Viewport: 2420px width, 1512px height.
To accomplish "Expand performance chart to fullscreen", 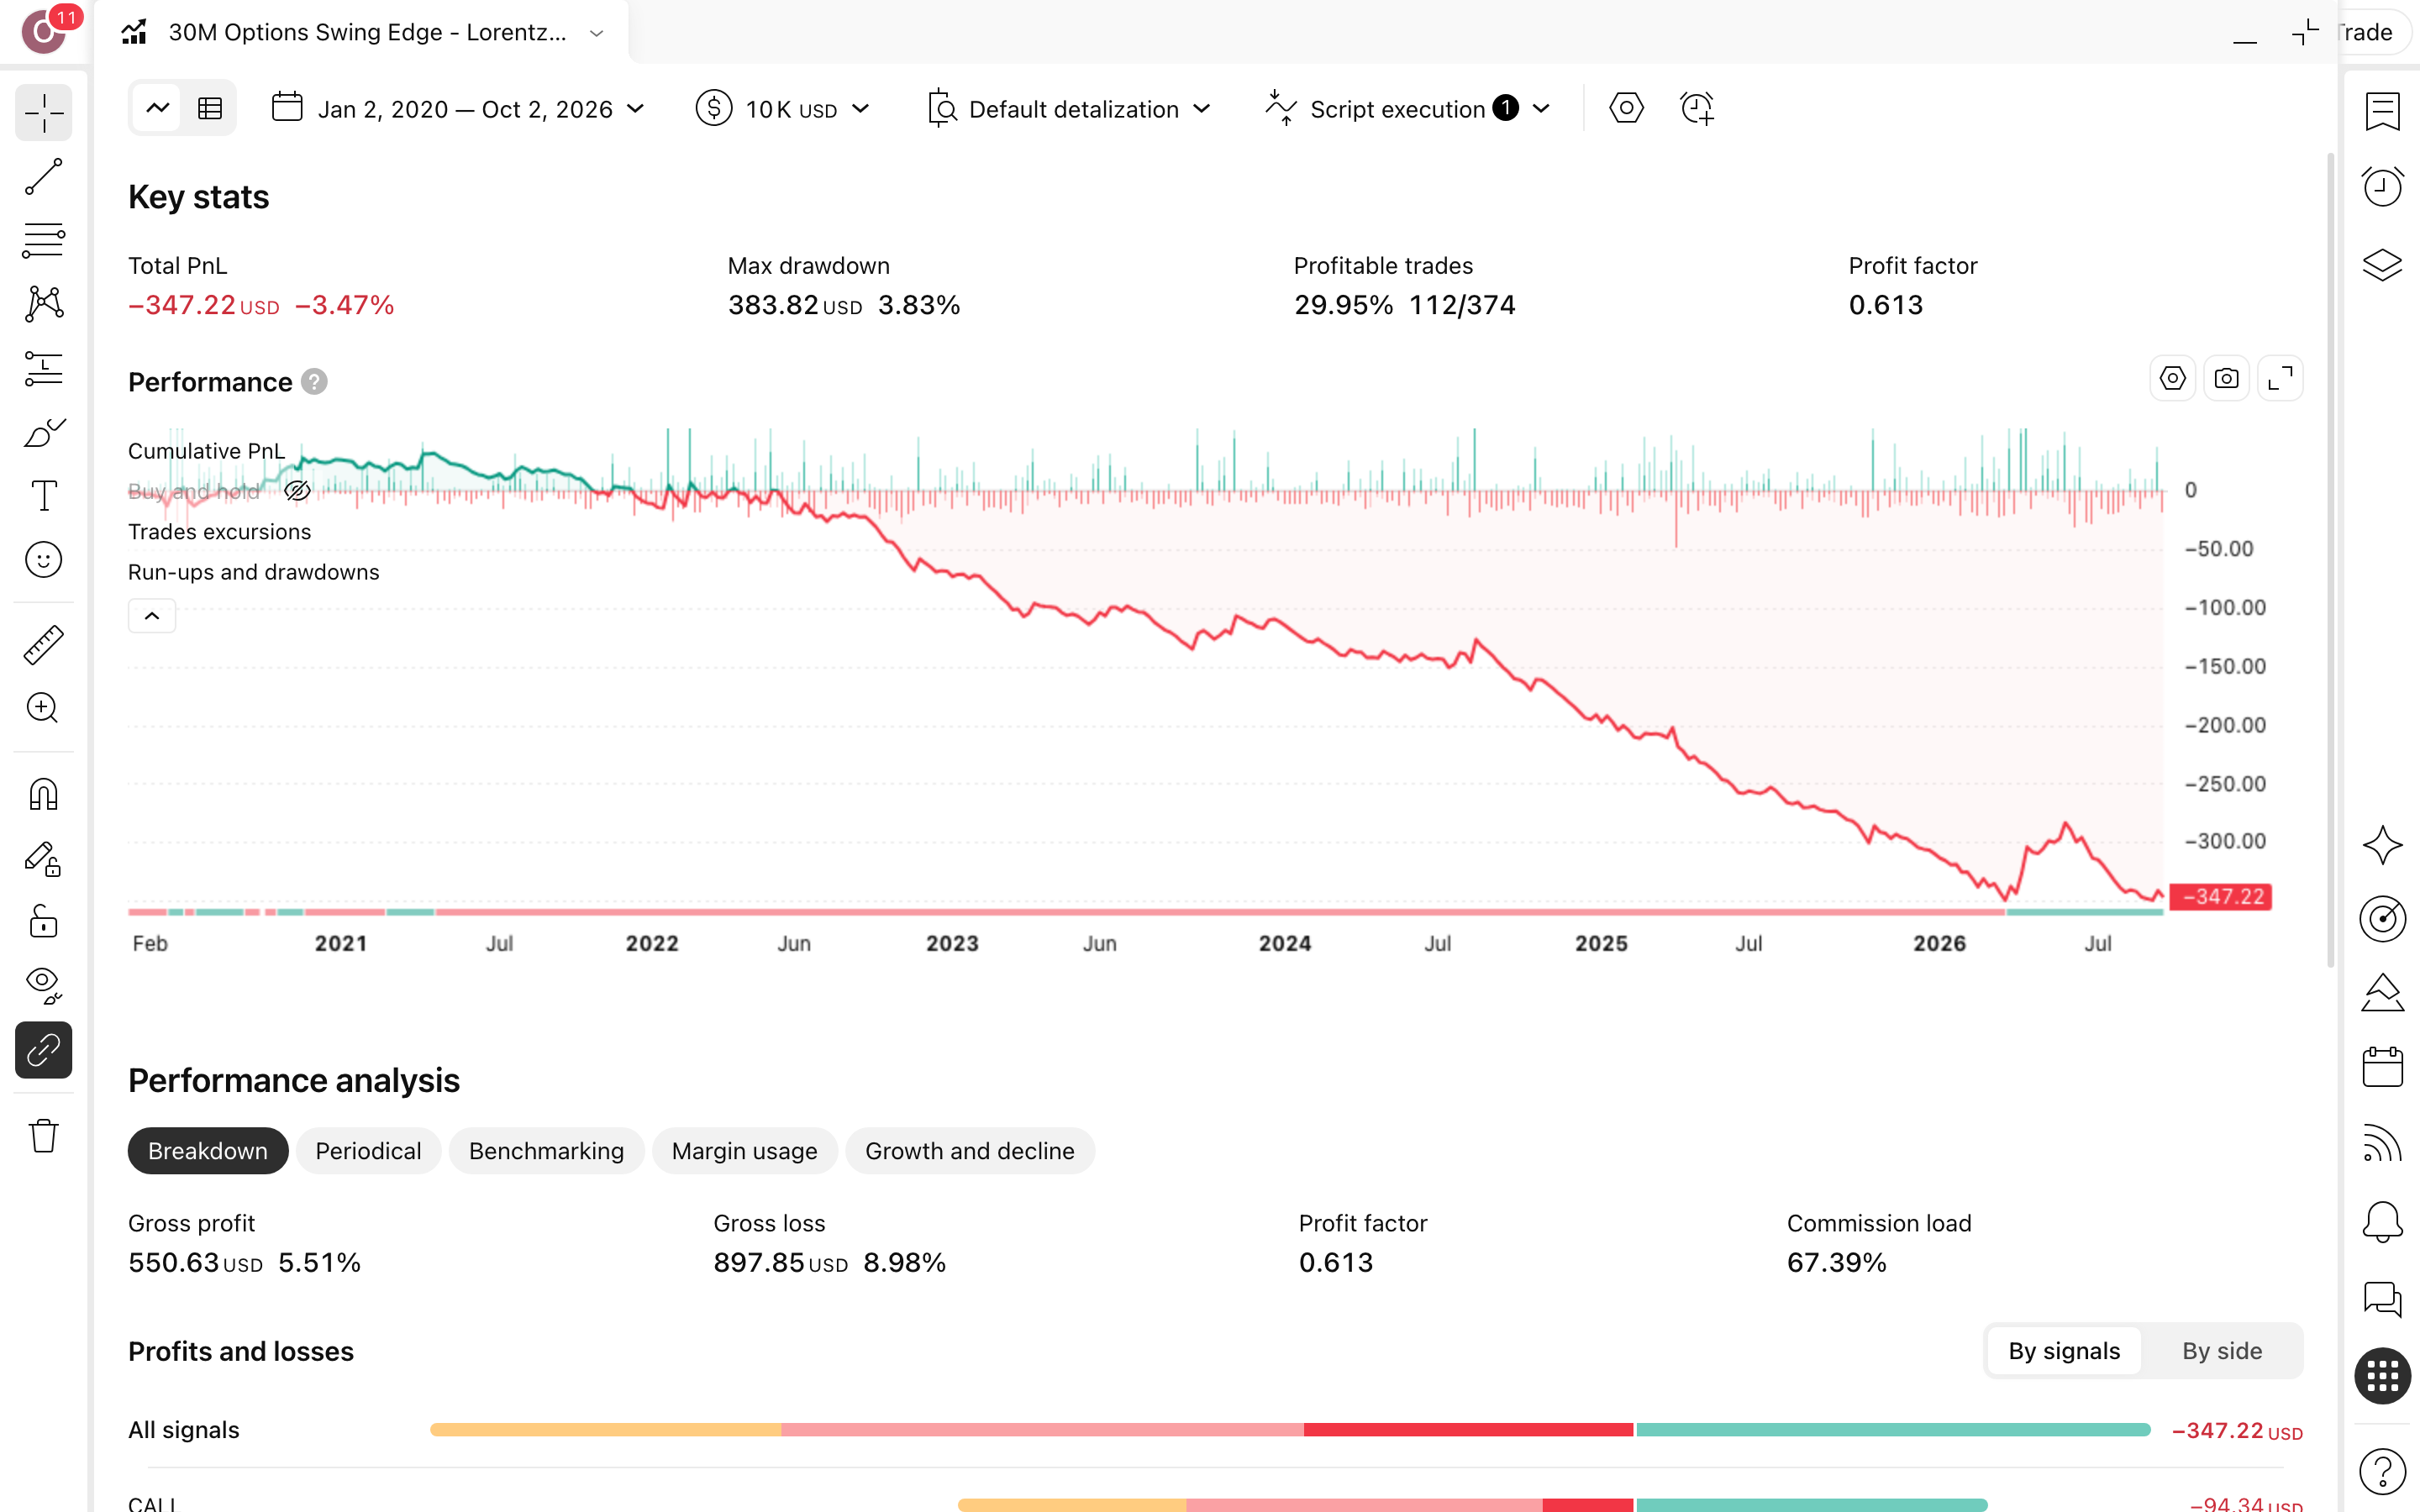I will click(2280, 379).
